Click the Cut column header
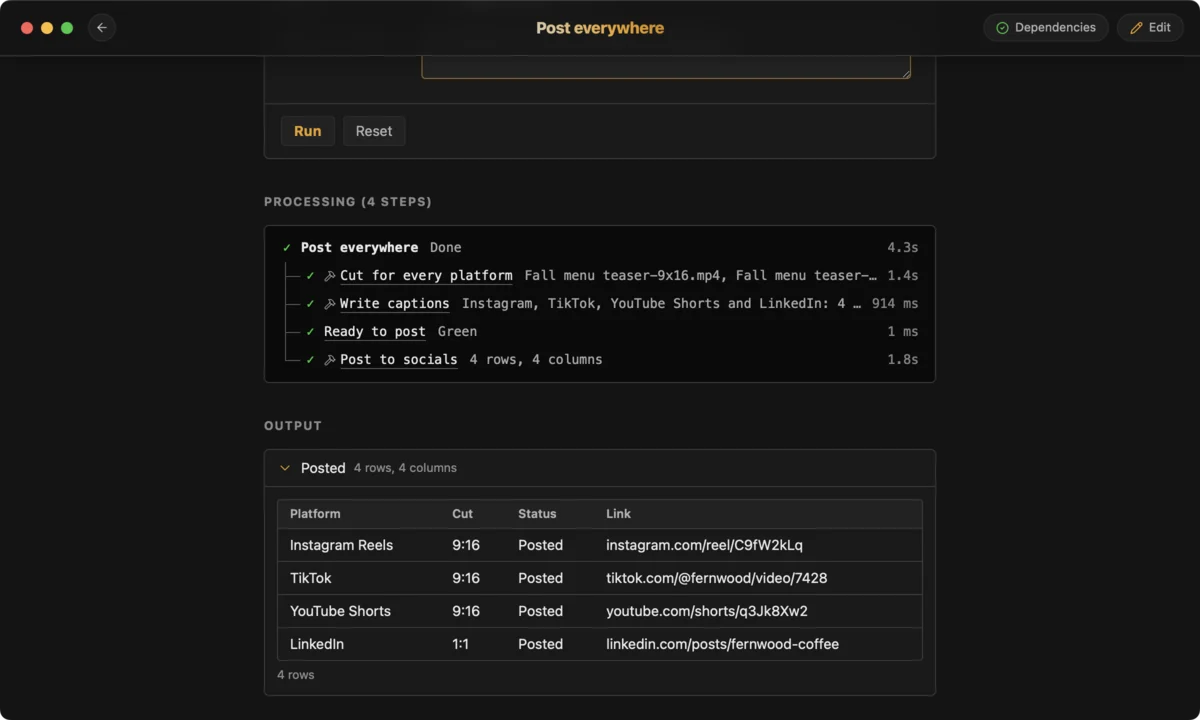This screenshot has width=1200, height=720. (x=462, y=513)
